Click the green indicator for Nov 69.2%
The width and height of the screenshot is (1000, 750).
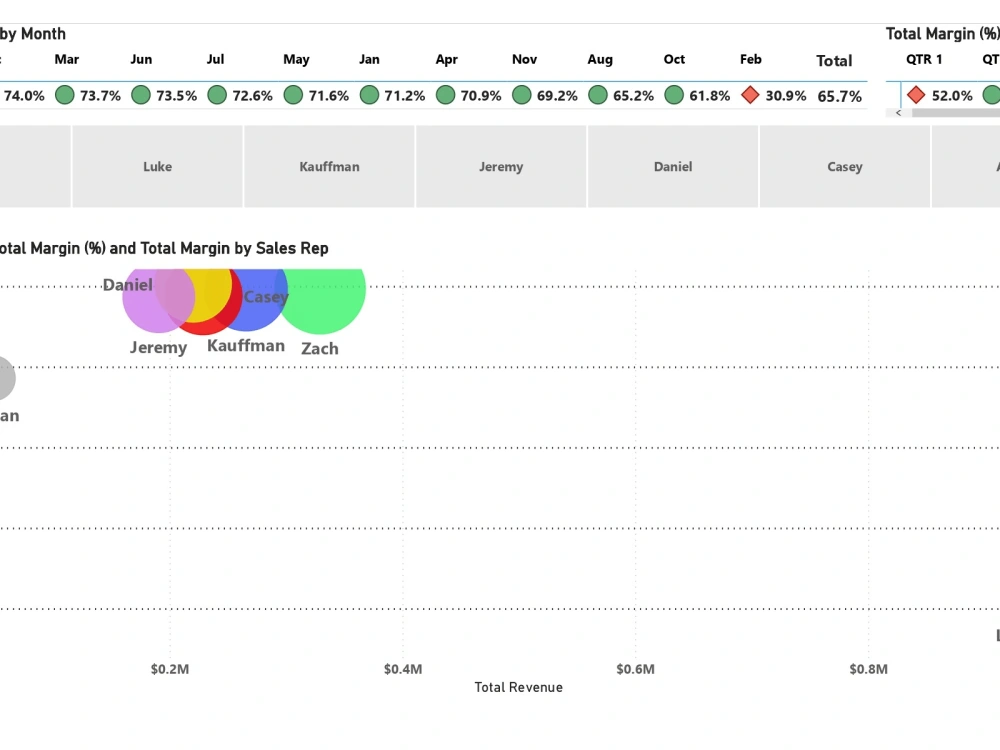(x=522, y=95)
